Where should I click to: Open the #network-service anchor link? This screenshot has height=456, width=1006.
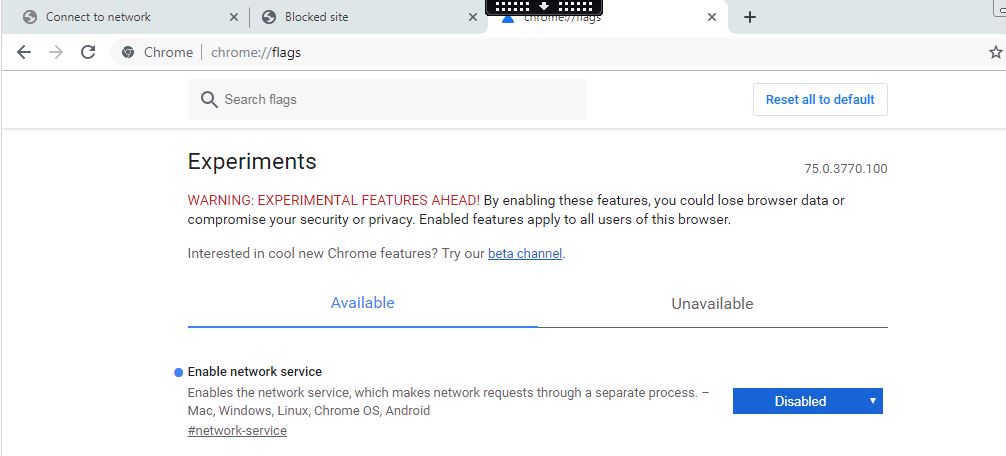(x=237, y=430)
